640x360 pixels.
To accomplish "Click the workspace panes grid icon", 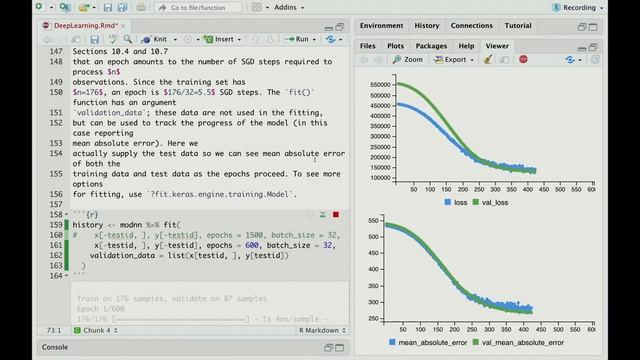I will (257, 7).
